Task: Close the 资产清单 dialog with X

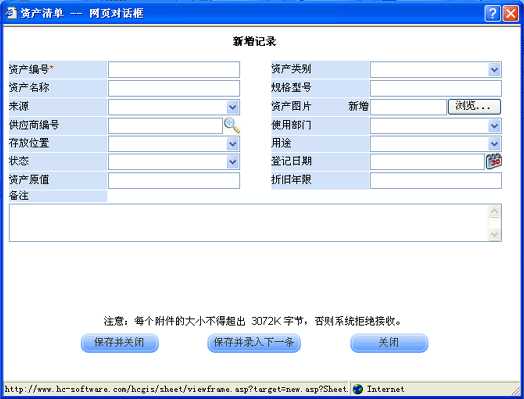Action: [x=511, y=14]
